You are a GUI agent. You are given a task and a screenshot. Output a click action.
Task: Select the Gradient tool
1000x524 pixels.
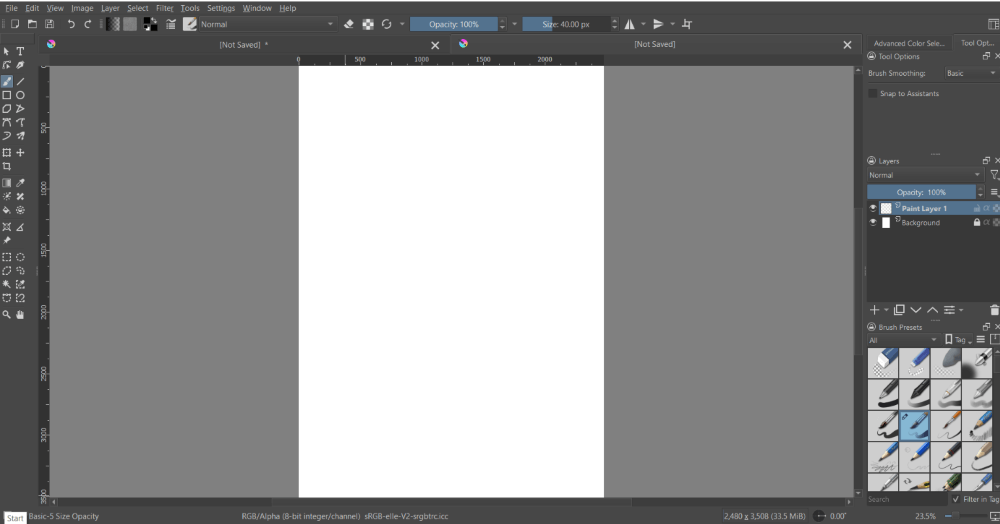click(6, 183)
